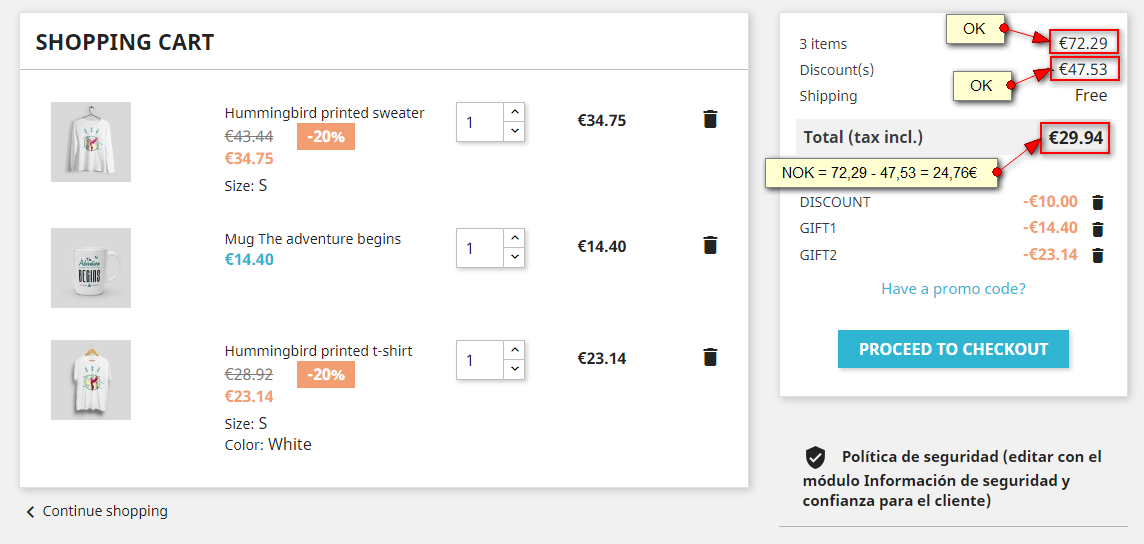Image resolution: width=1144 pixels, height=544 pixels.
Task: Click the mug quantity input field
Action: point(480,248)
